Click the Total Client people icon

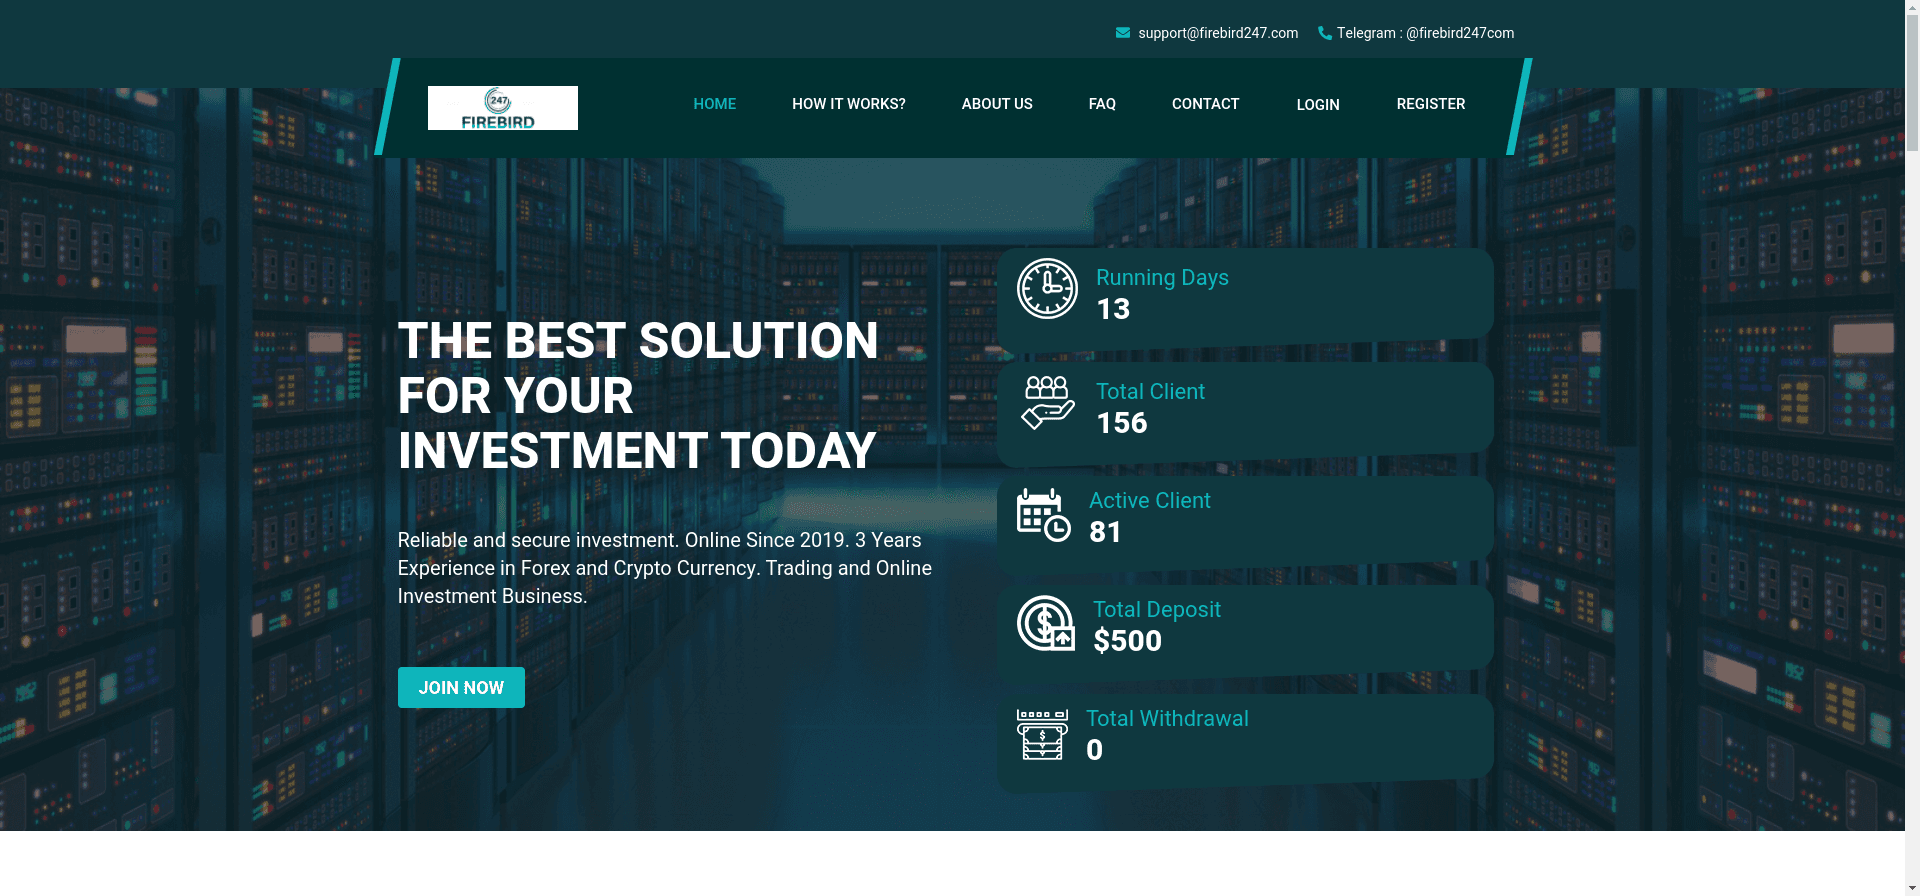1047,403
